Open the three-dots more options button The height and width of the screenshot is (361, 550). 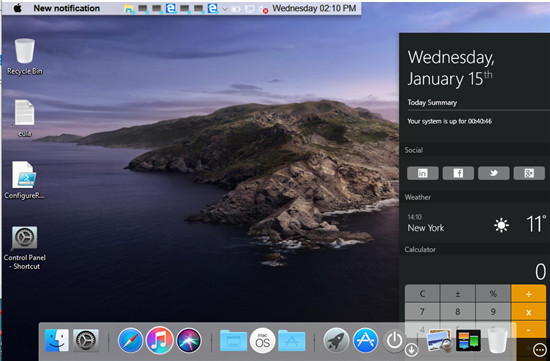tap(539, 349)
